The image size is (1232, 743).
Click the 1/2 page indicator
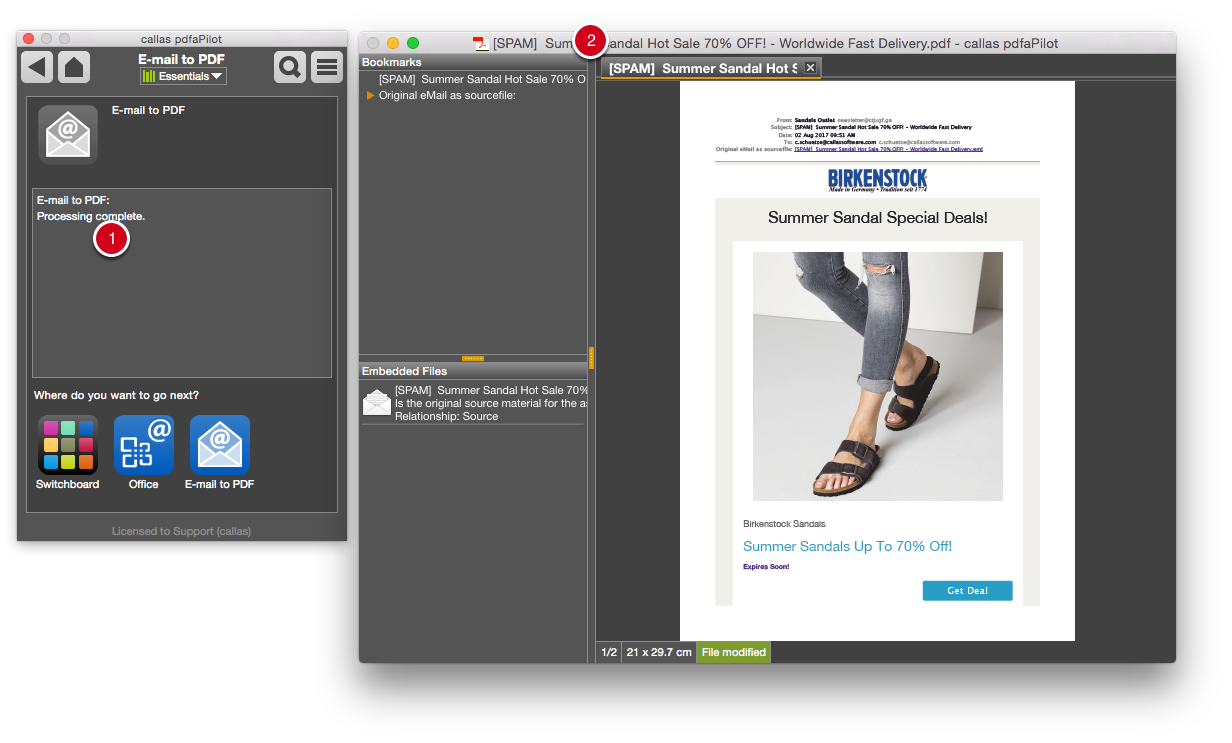(608, 652)
